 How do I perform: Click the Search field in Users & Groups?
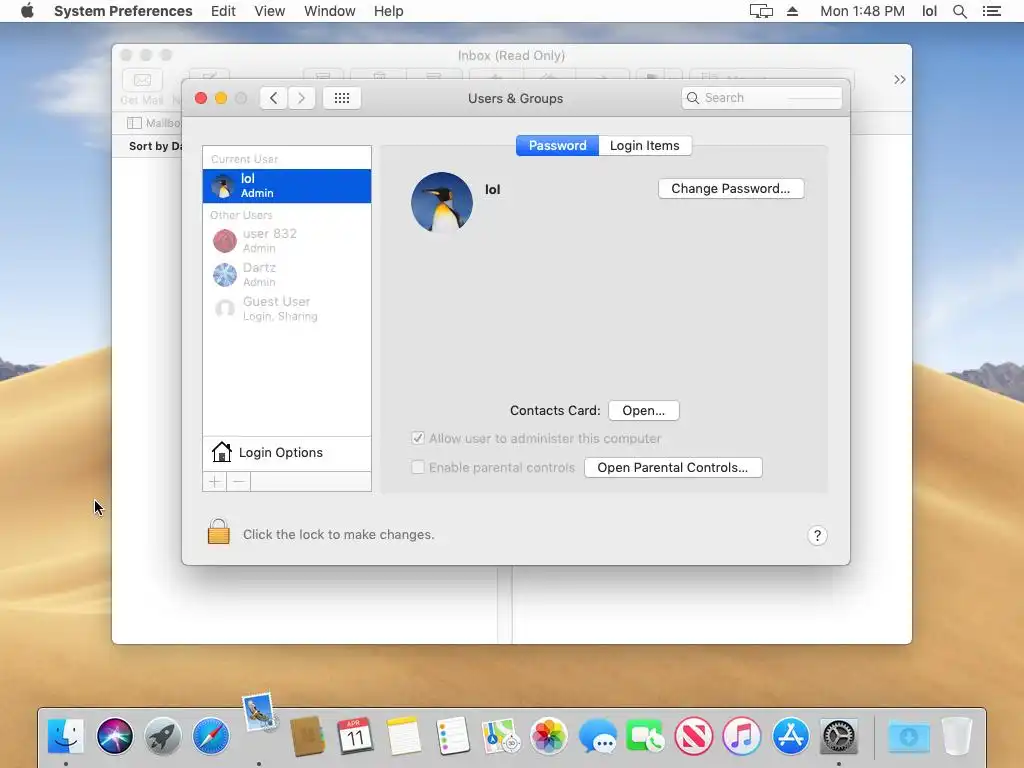point(761,98)
